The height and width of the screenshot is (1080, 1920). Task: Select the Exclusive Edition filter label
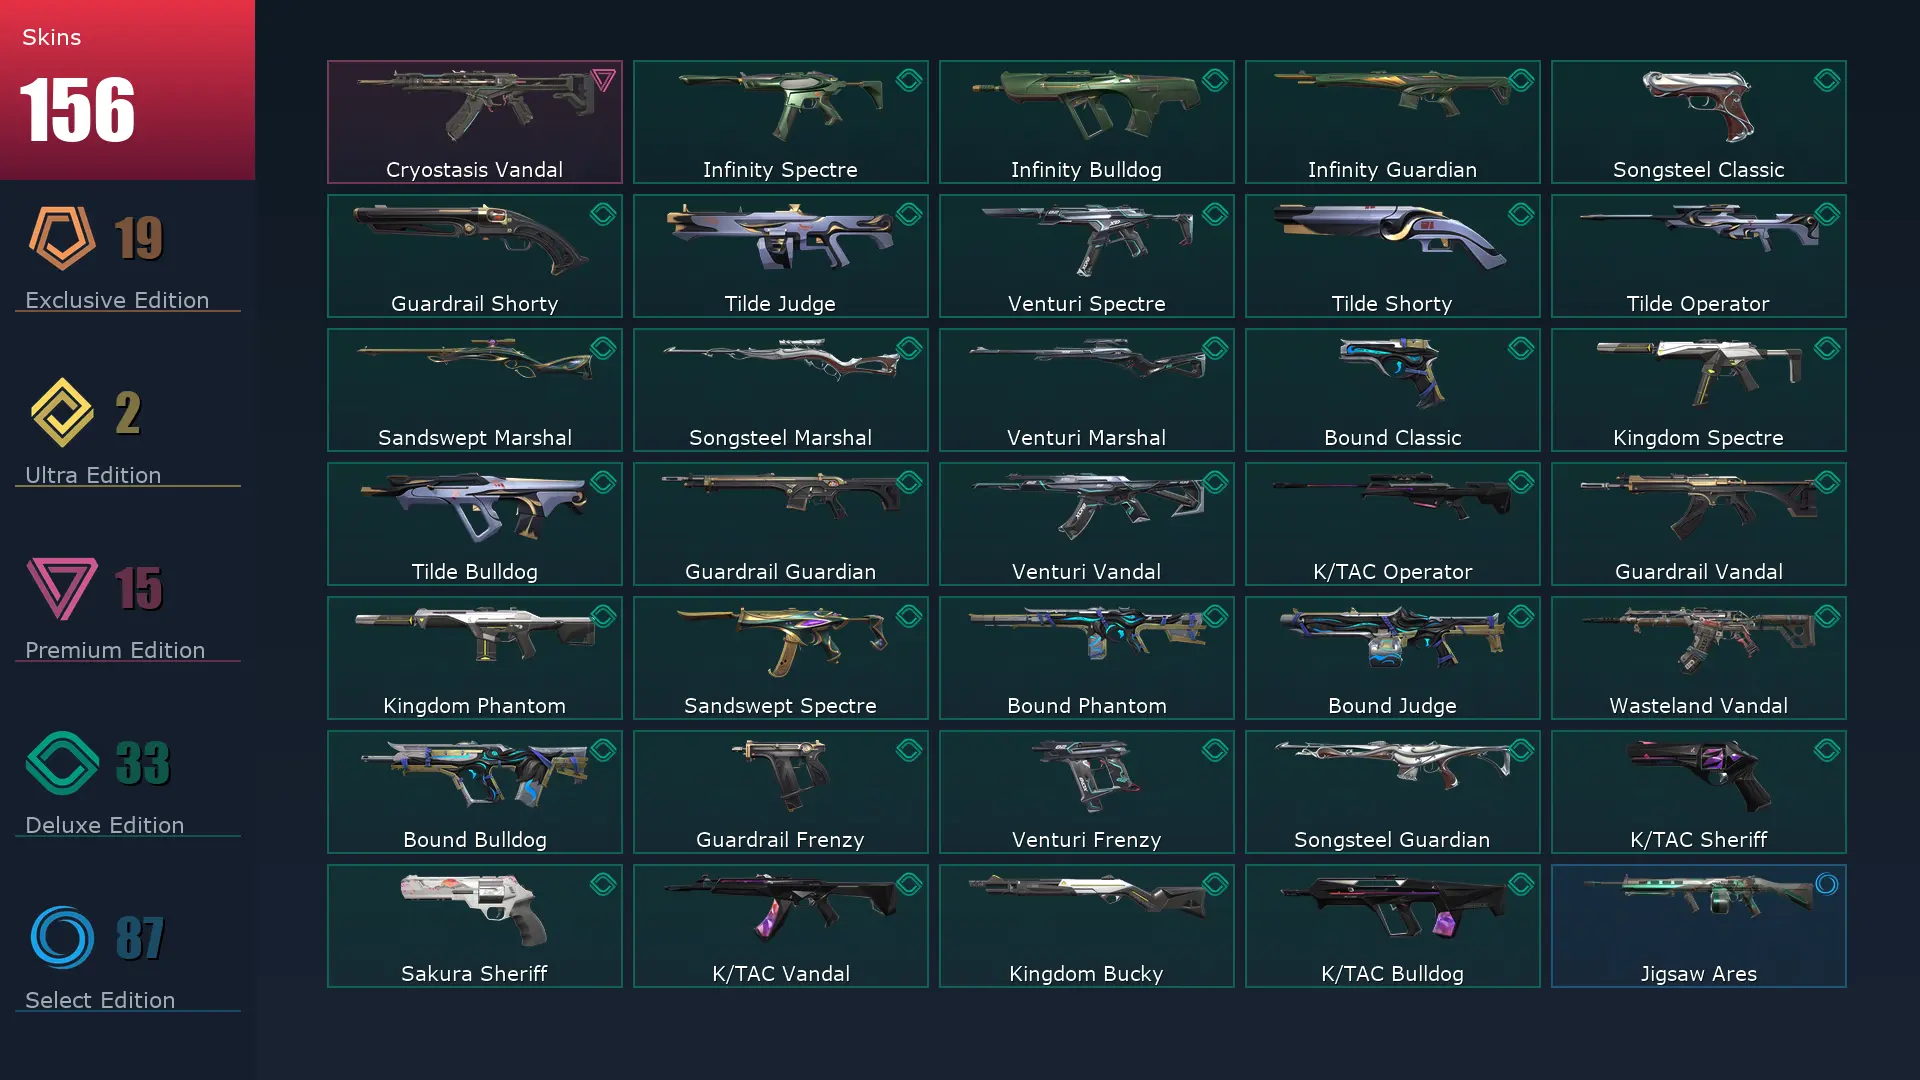(x=117, y=300)
